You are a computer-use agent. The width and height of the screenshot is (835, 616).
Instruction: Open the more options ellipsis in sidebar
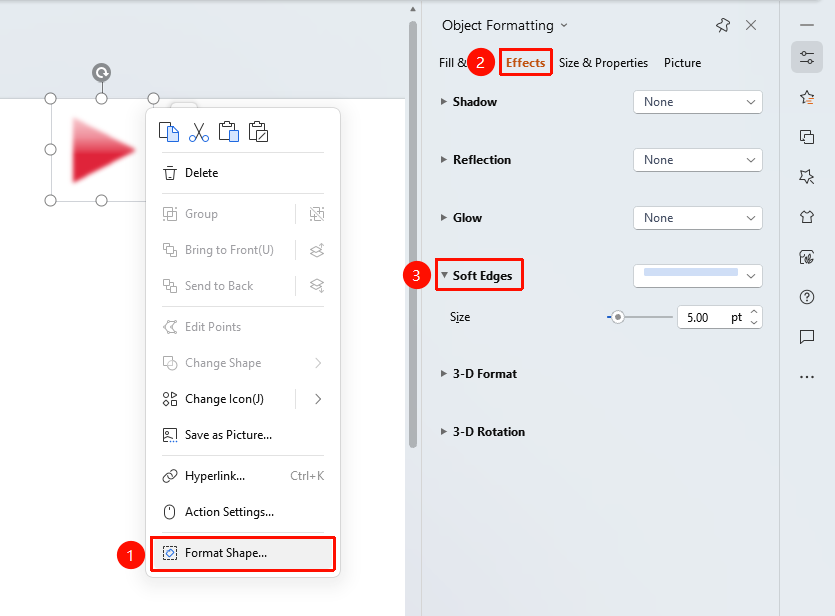[807, 377]
